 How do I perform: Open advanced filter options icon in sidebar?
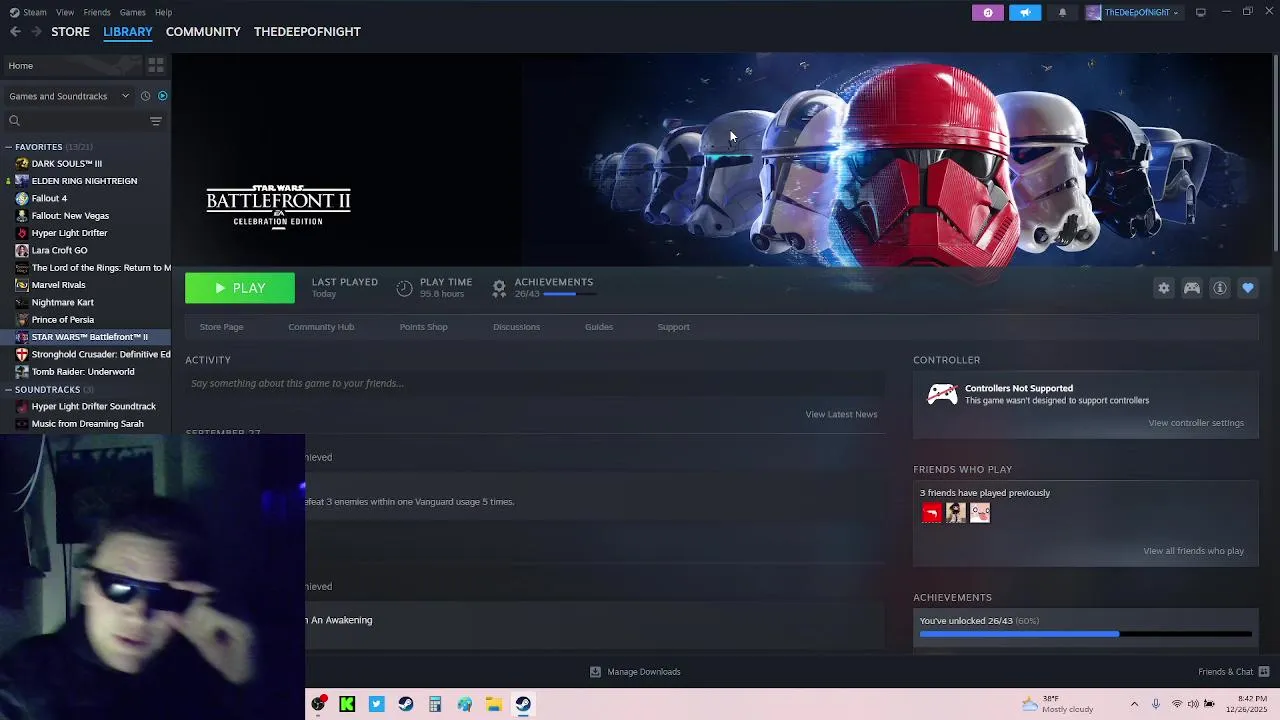pos(155,121)
